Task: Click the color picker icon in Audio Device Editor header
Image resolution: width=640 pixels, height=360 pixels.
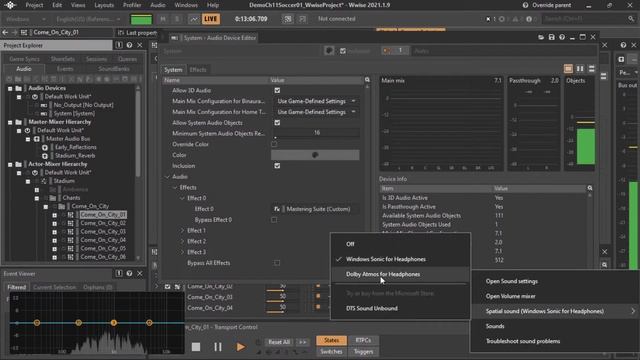Action: (x=329, y=51)
